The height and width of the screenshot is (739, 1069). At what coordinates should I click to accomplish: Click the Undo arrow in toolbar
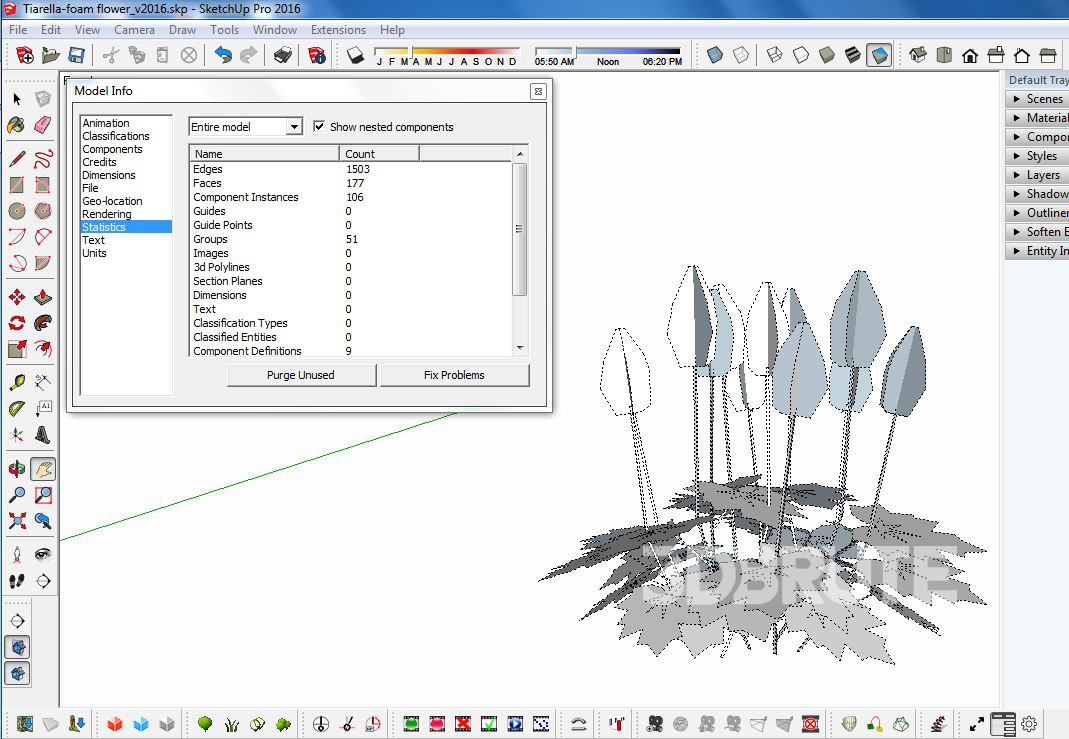[223, 55]
